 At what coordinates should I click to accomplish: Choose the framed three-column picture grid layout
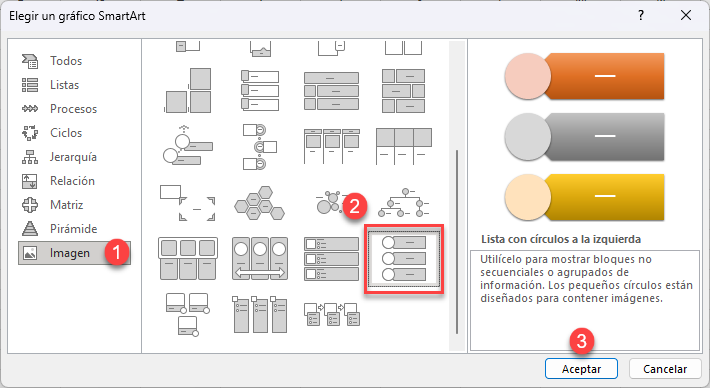pos(187,259)
